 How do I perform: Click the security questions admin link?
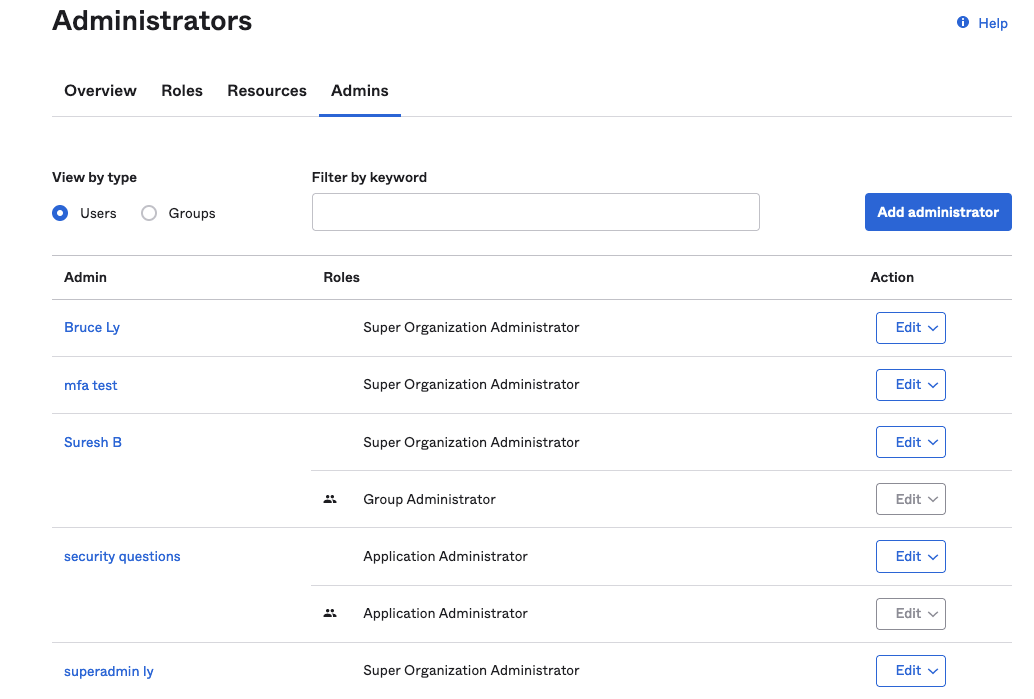point(122,556)
